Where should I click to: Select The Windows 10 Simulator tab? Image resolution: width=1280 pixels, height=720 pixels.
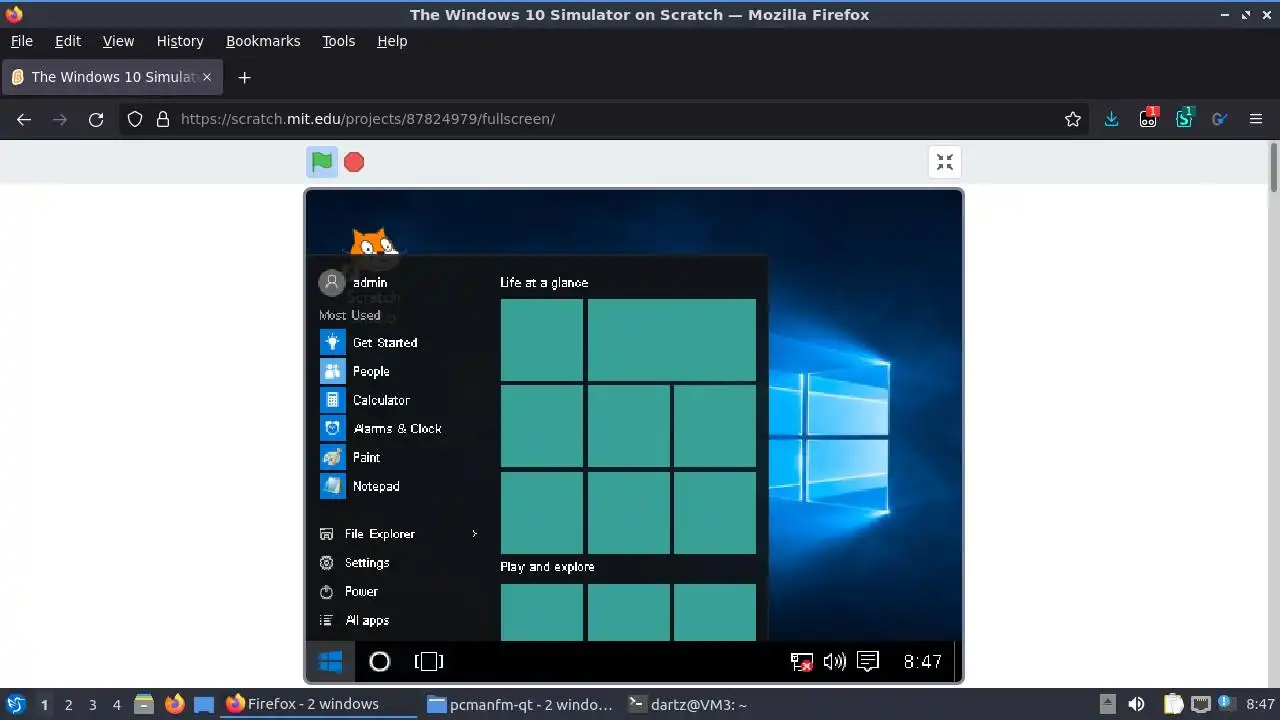[x=110, y=77]
